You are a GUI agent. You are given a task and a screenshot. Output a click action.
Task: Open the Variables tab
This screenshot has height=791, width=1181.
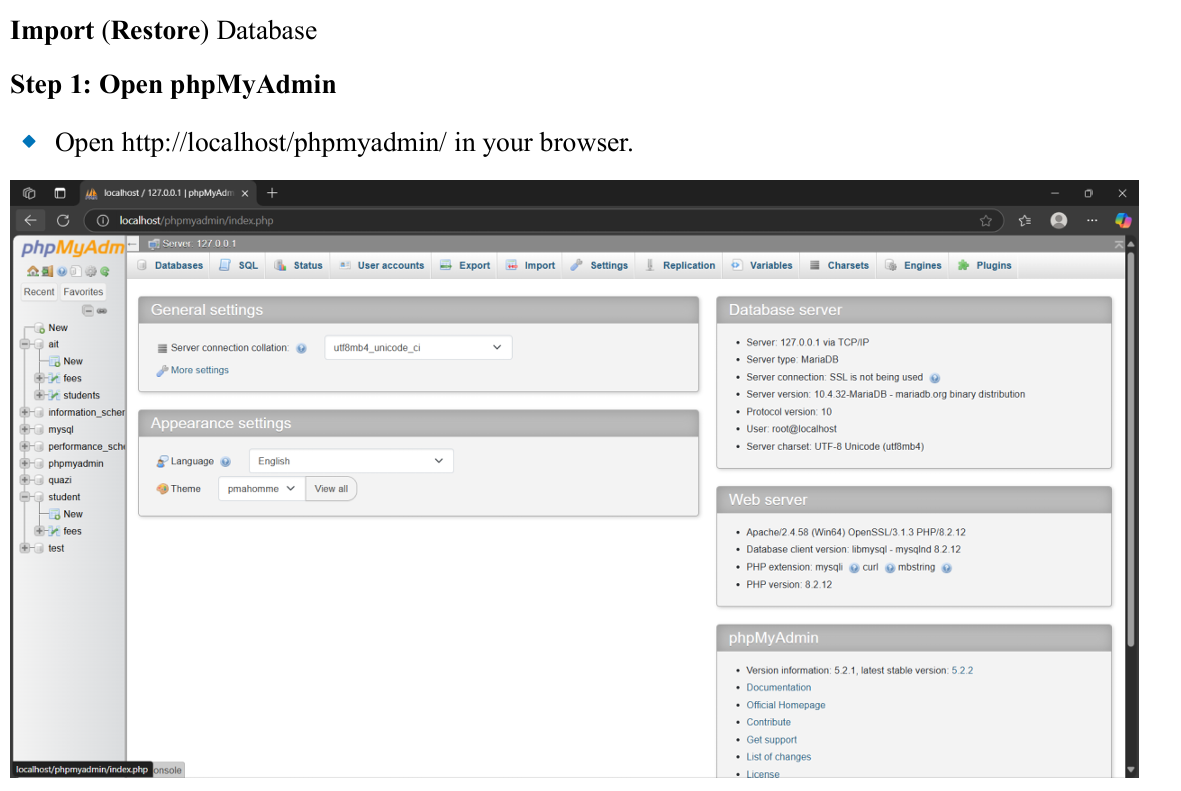click(x=762, y=265)
